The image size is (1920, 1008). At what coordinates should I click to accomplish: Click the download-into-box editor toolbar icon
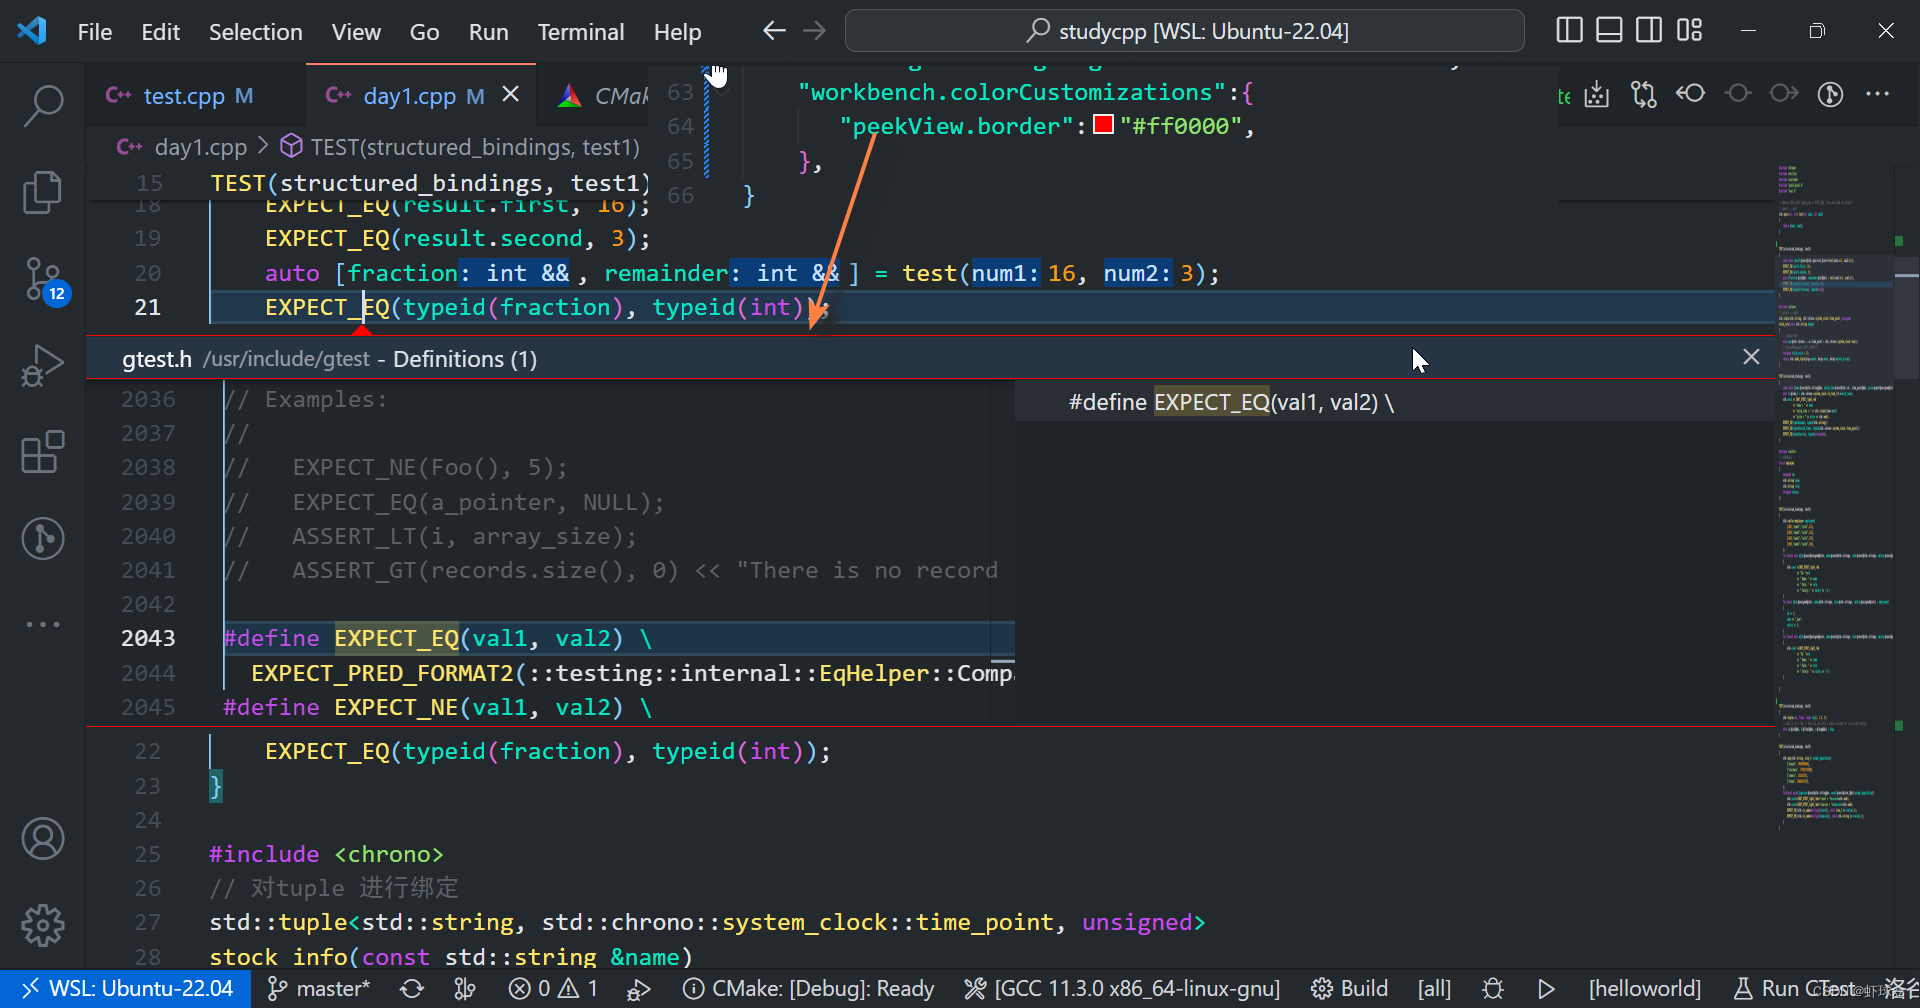[x=1597, y=94]
